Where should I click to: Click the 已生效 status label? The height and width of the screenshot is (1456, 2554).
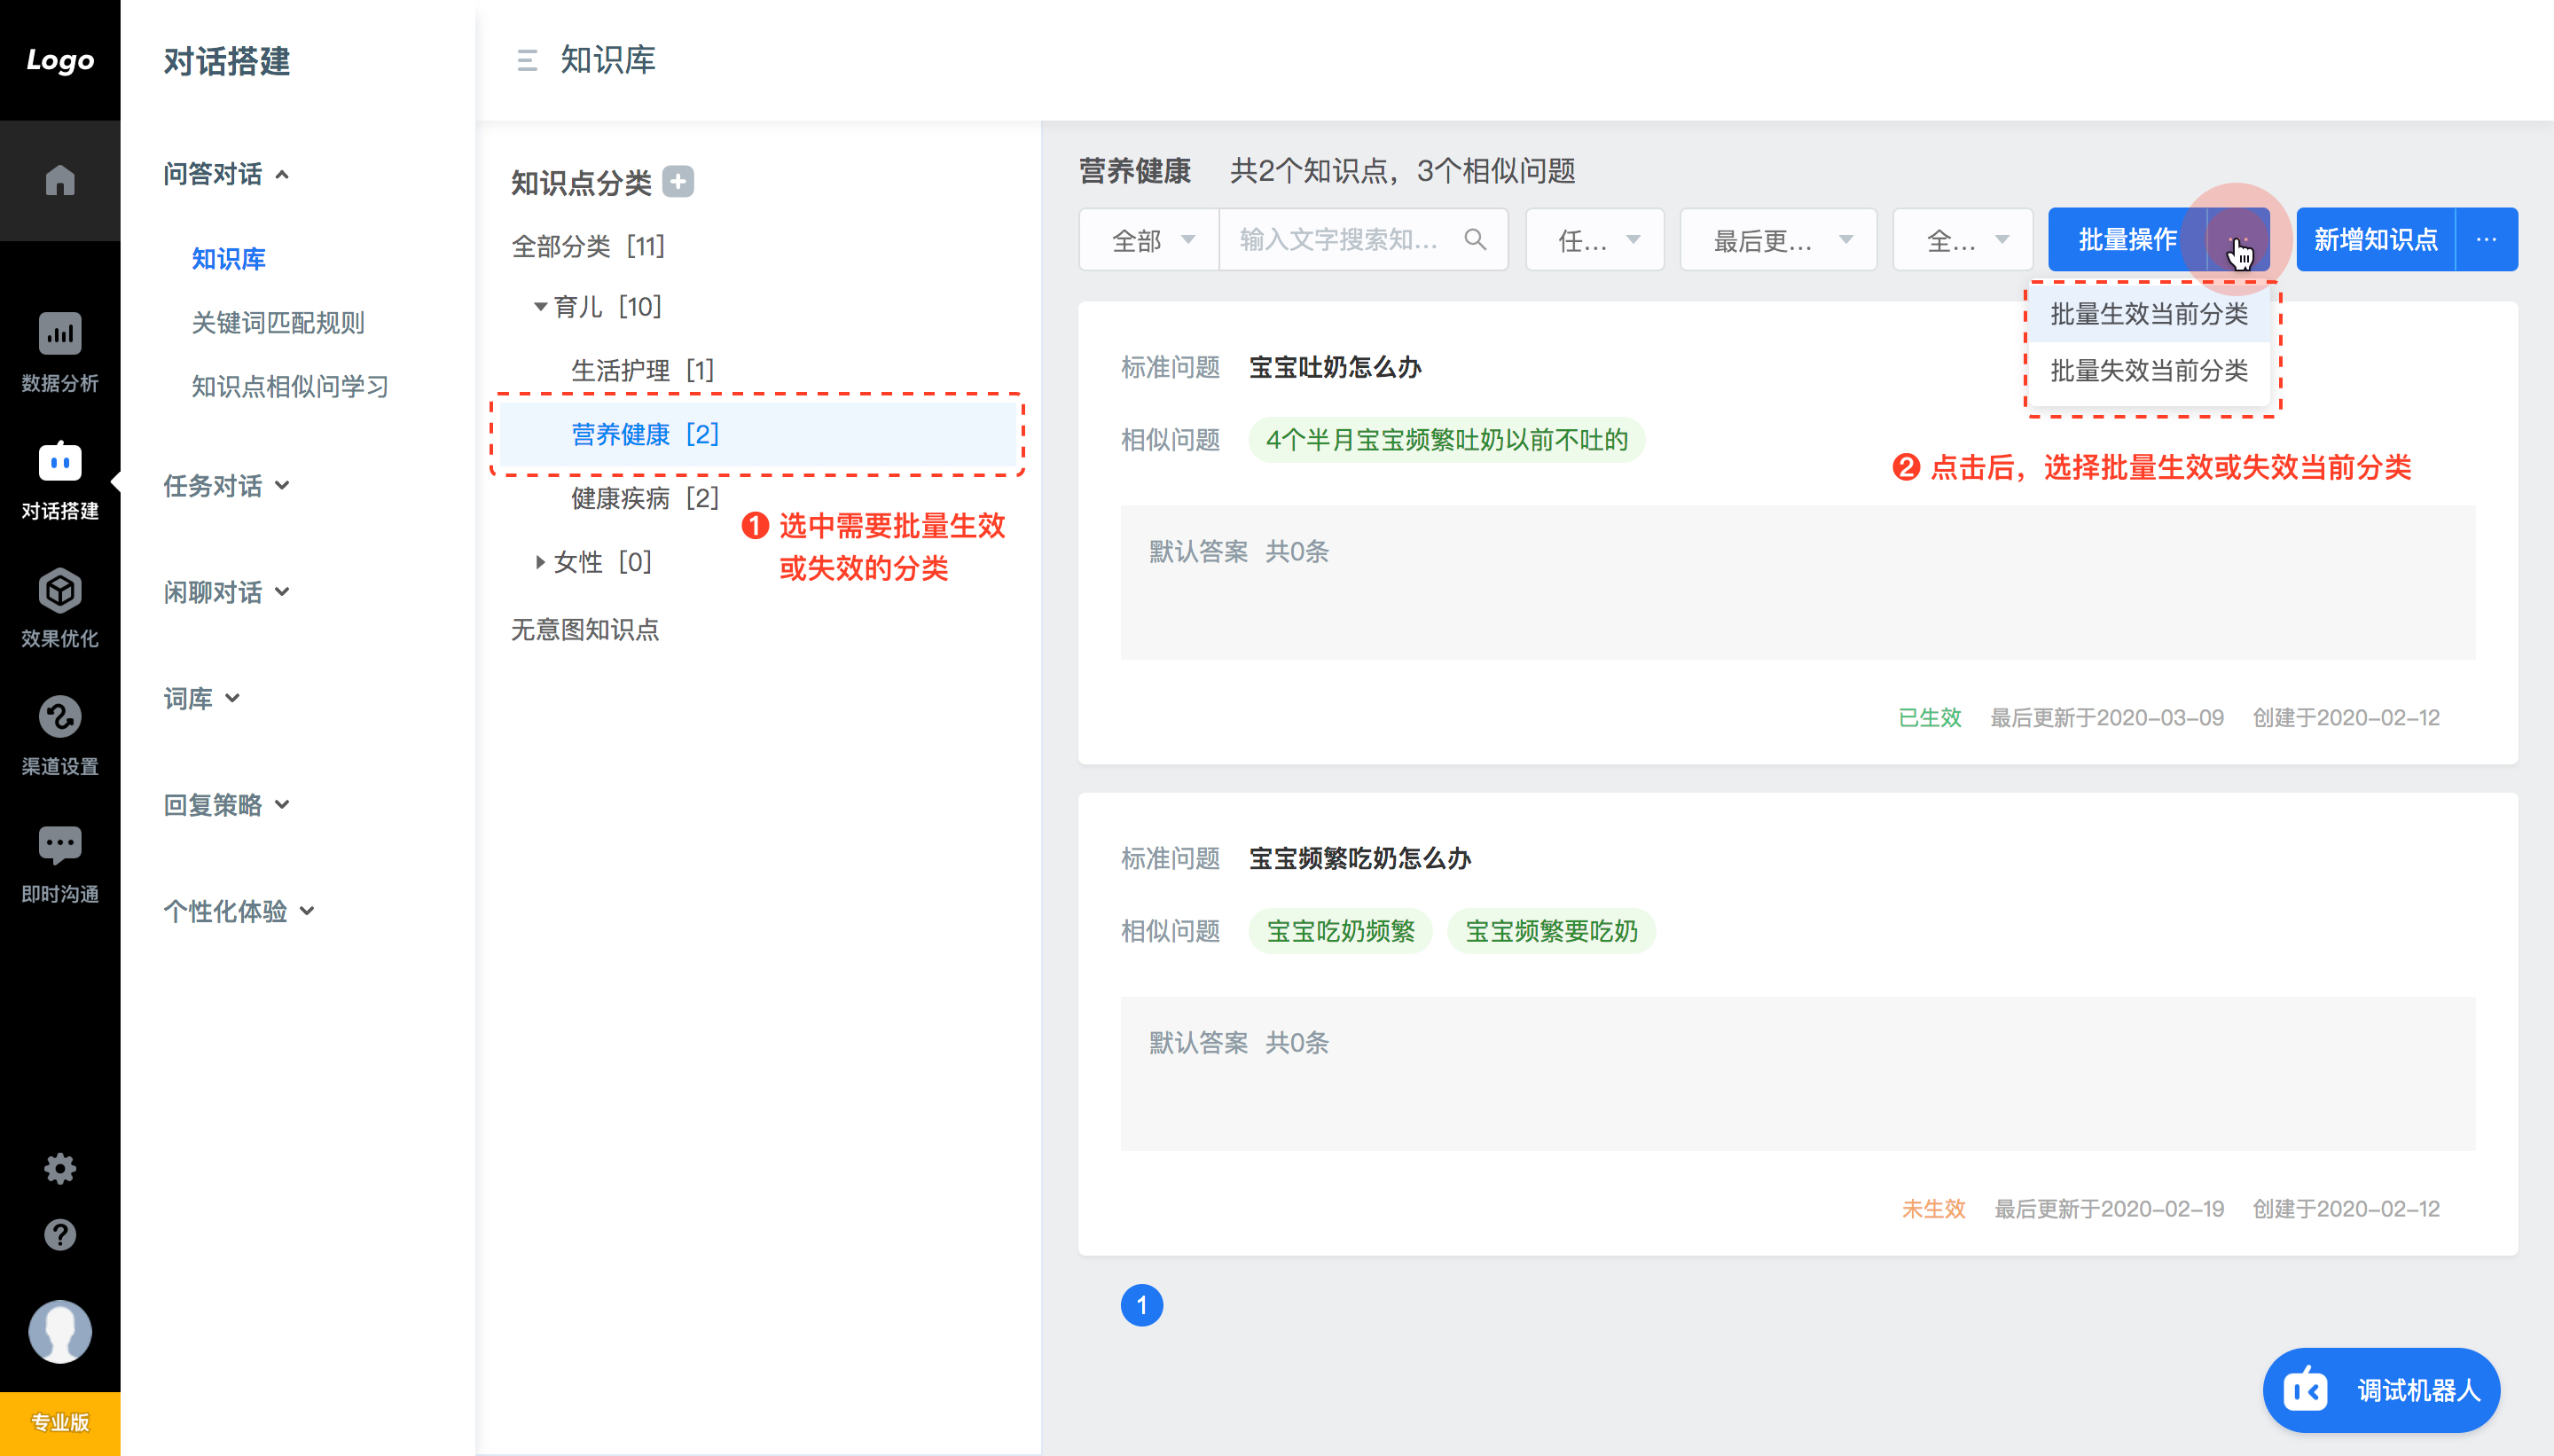pyautogui.click(x=1929, y=717)
